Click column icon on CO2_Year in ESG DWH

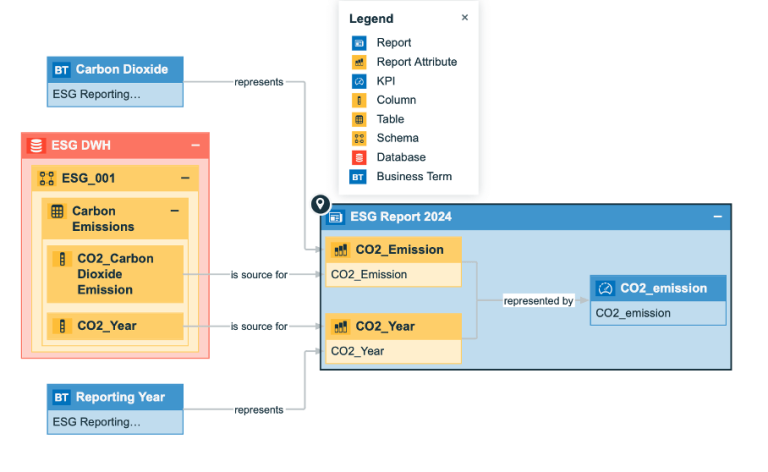[62, 326]
